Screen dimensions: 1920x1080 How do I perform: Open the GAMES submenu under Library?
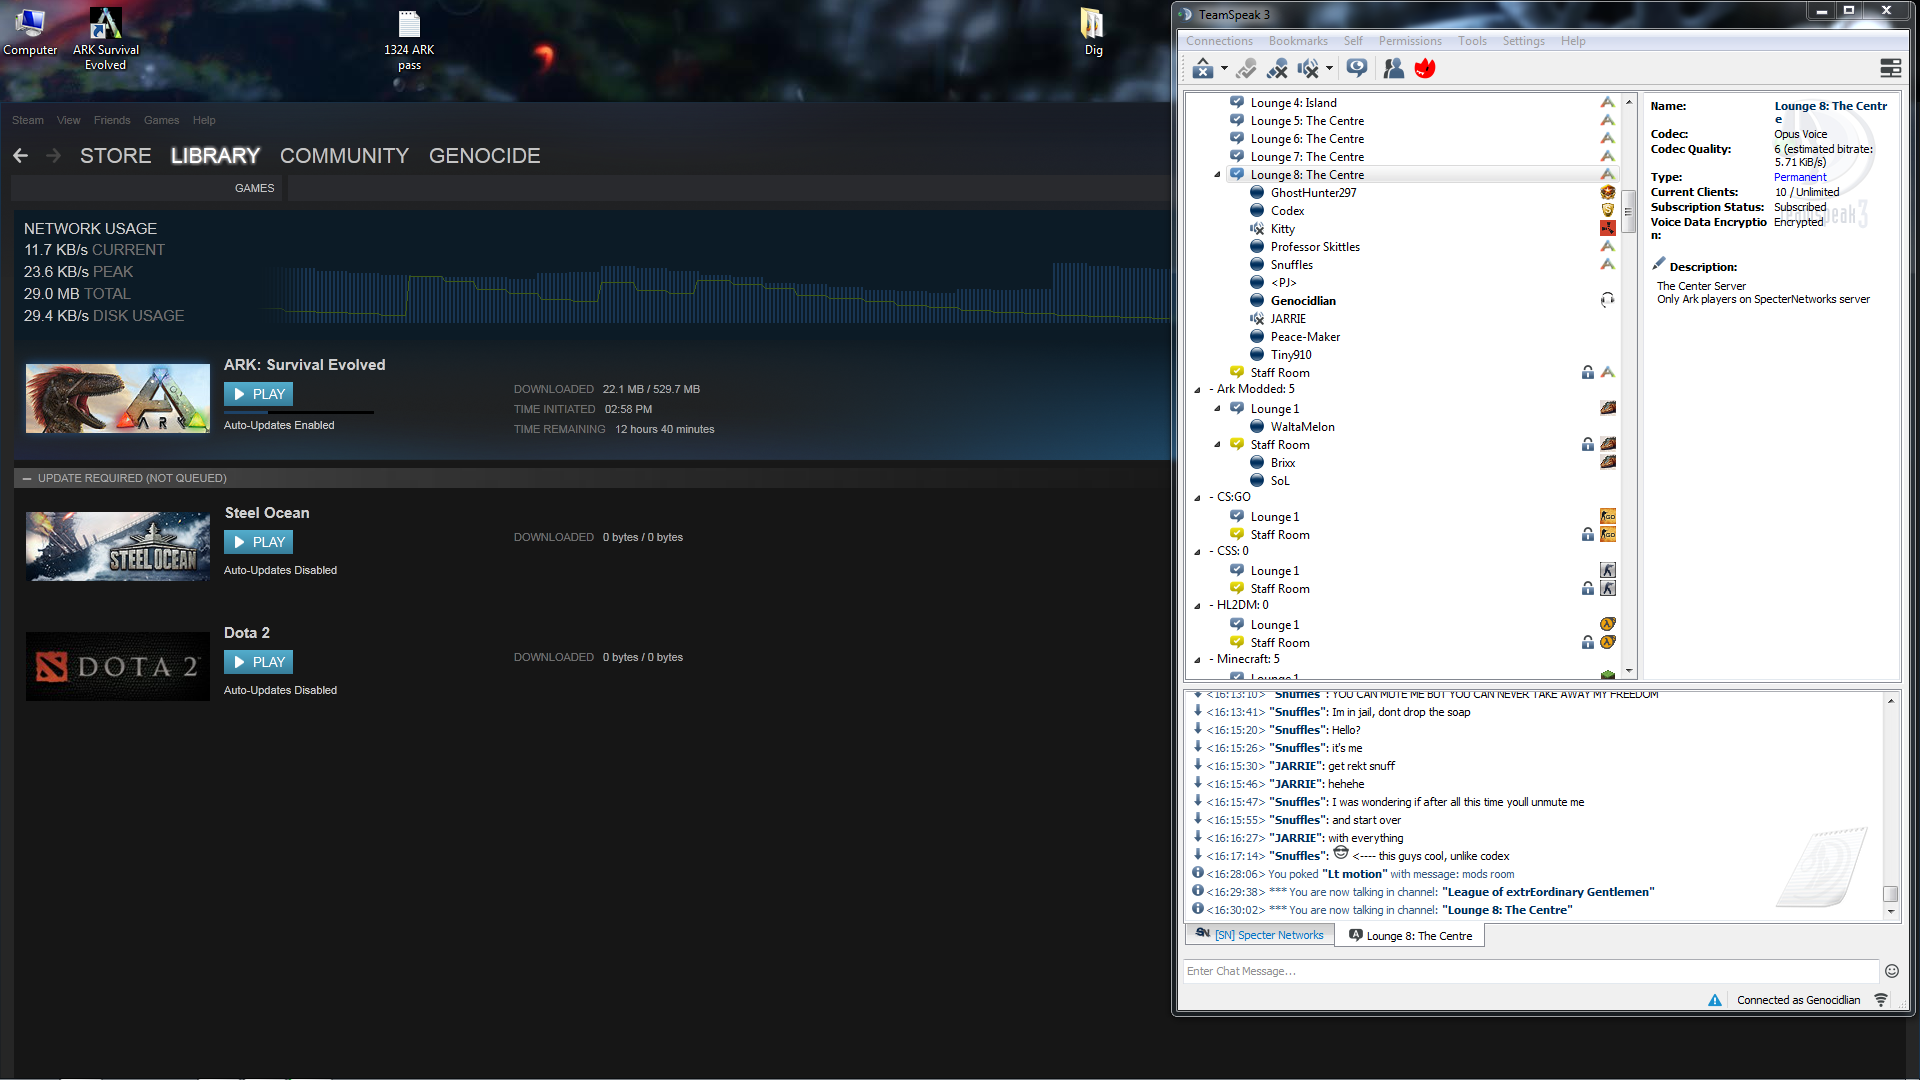(254, 188)
